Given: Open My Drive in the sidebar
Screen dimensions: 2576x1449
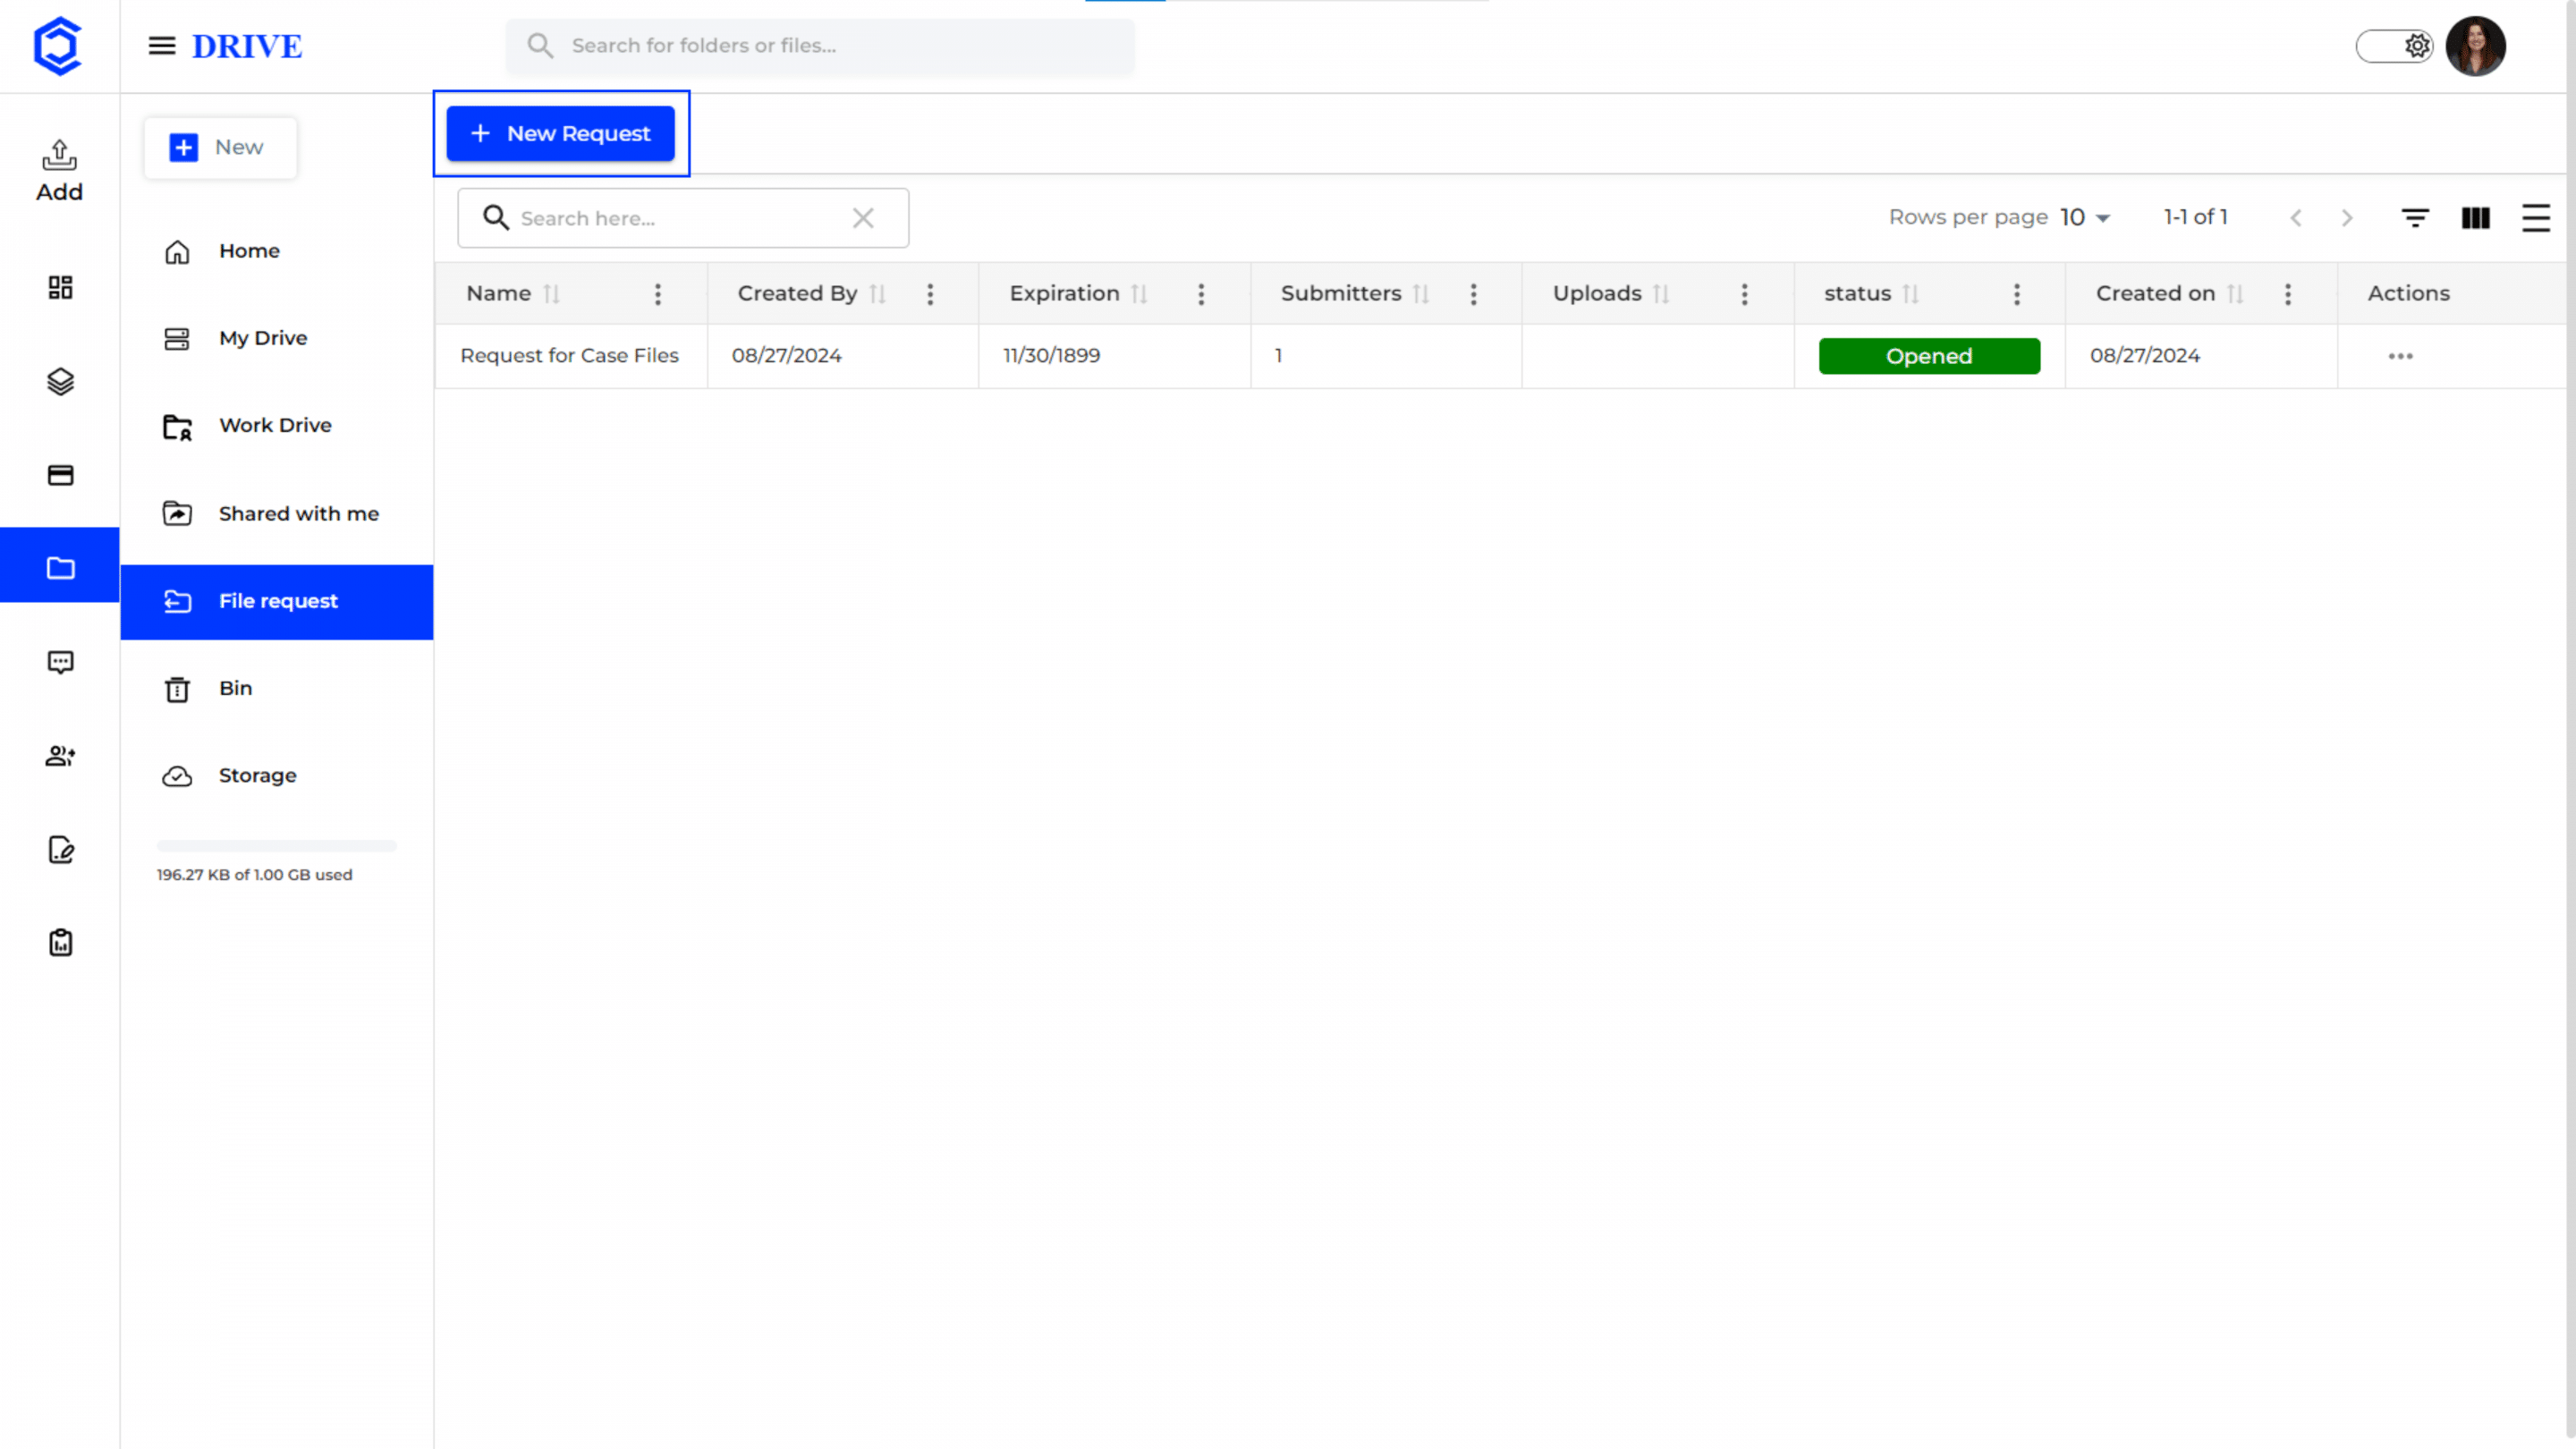Looking at the screenshot, I should [277, 338].
